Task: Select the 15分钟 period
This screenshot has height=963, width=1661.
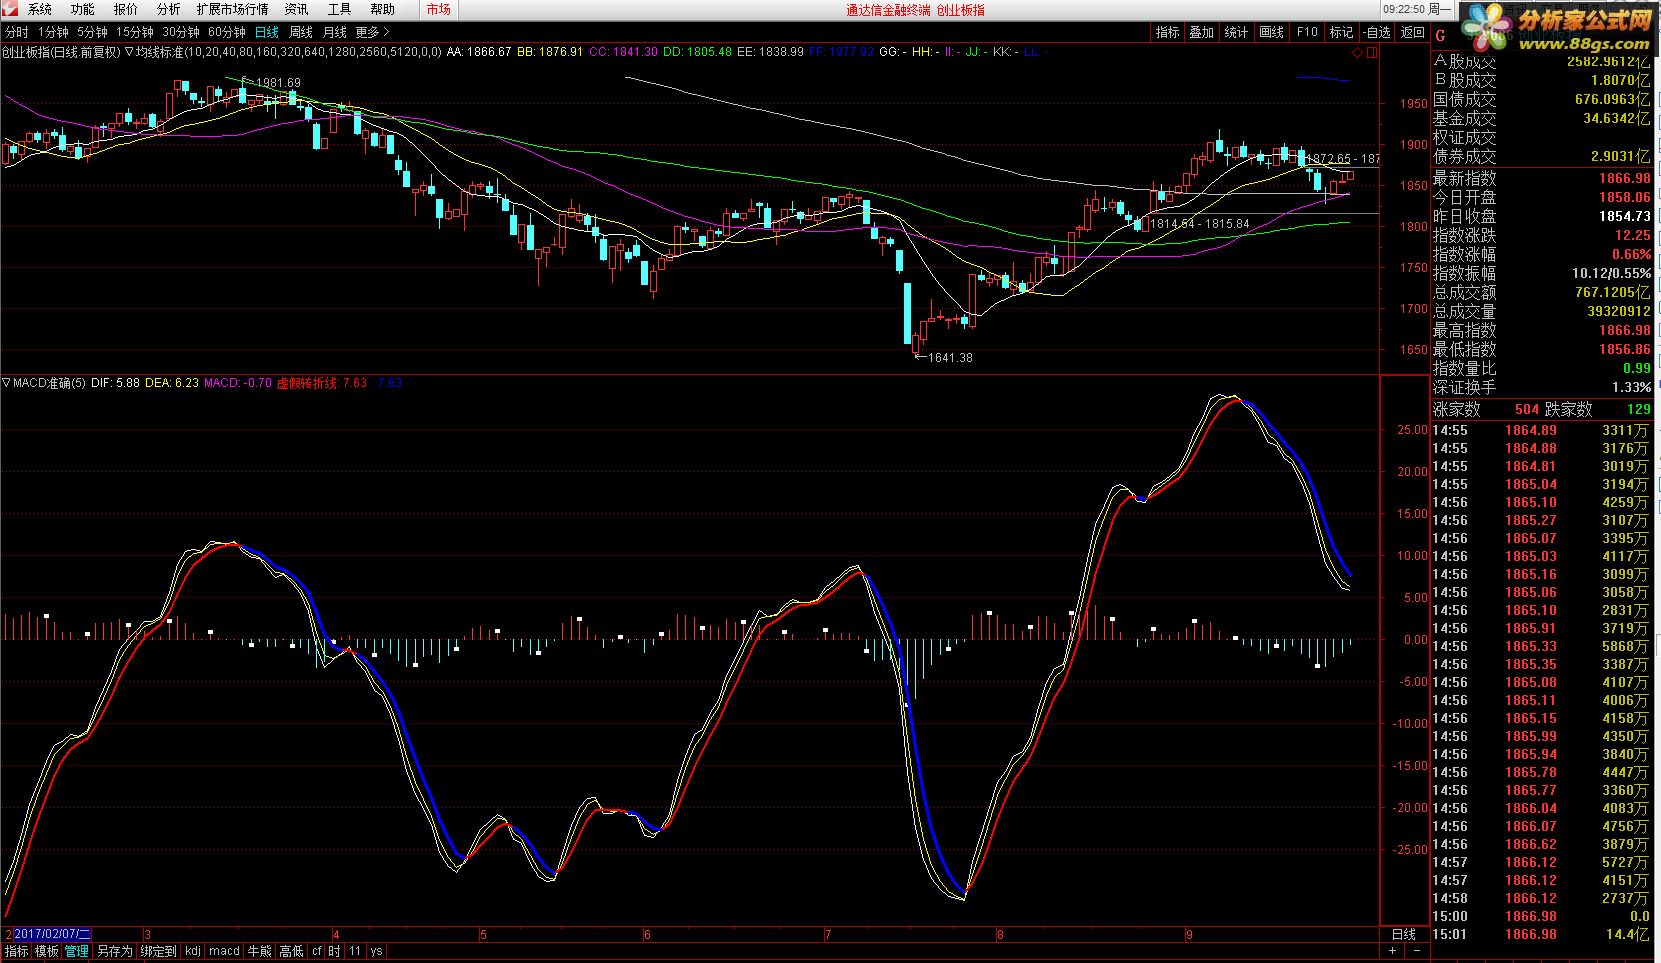Action: pyautogui.click(x=134, y=32)
